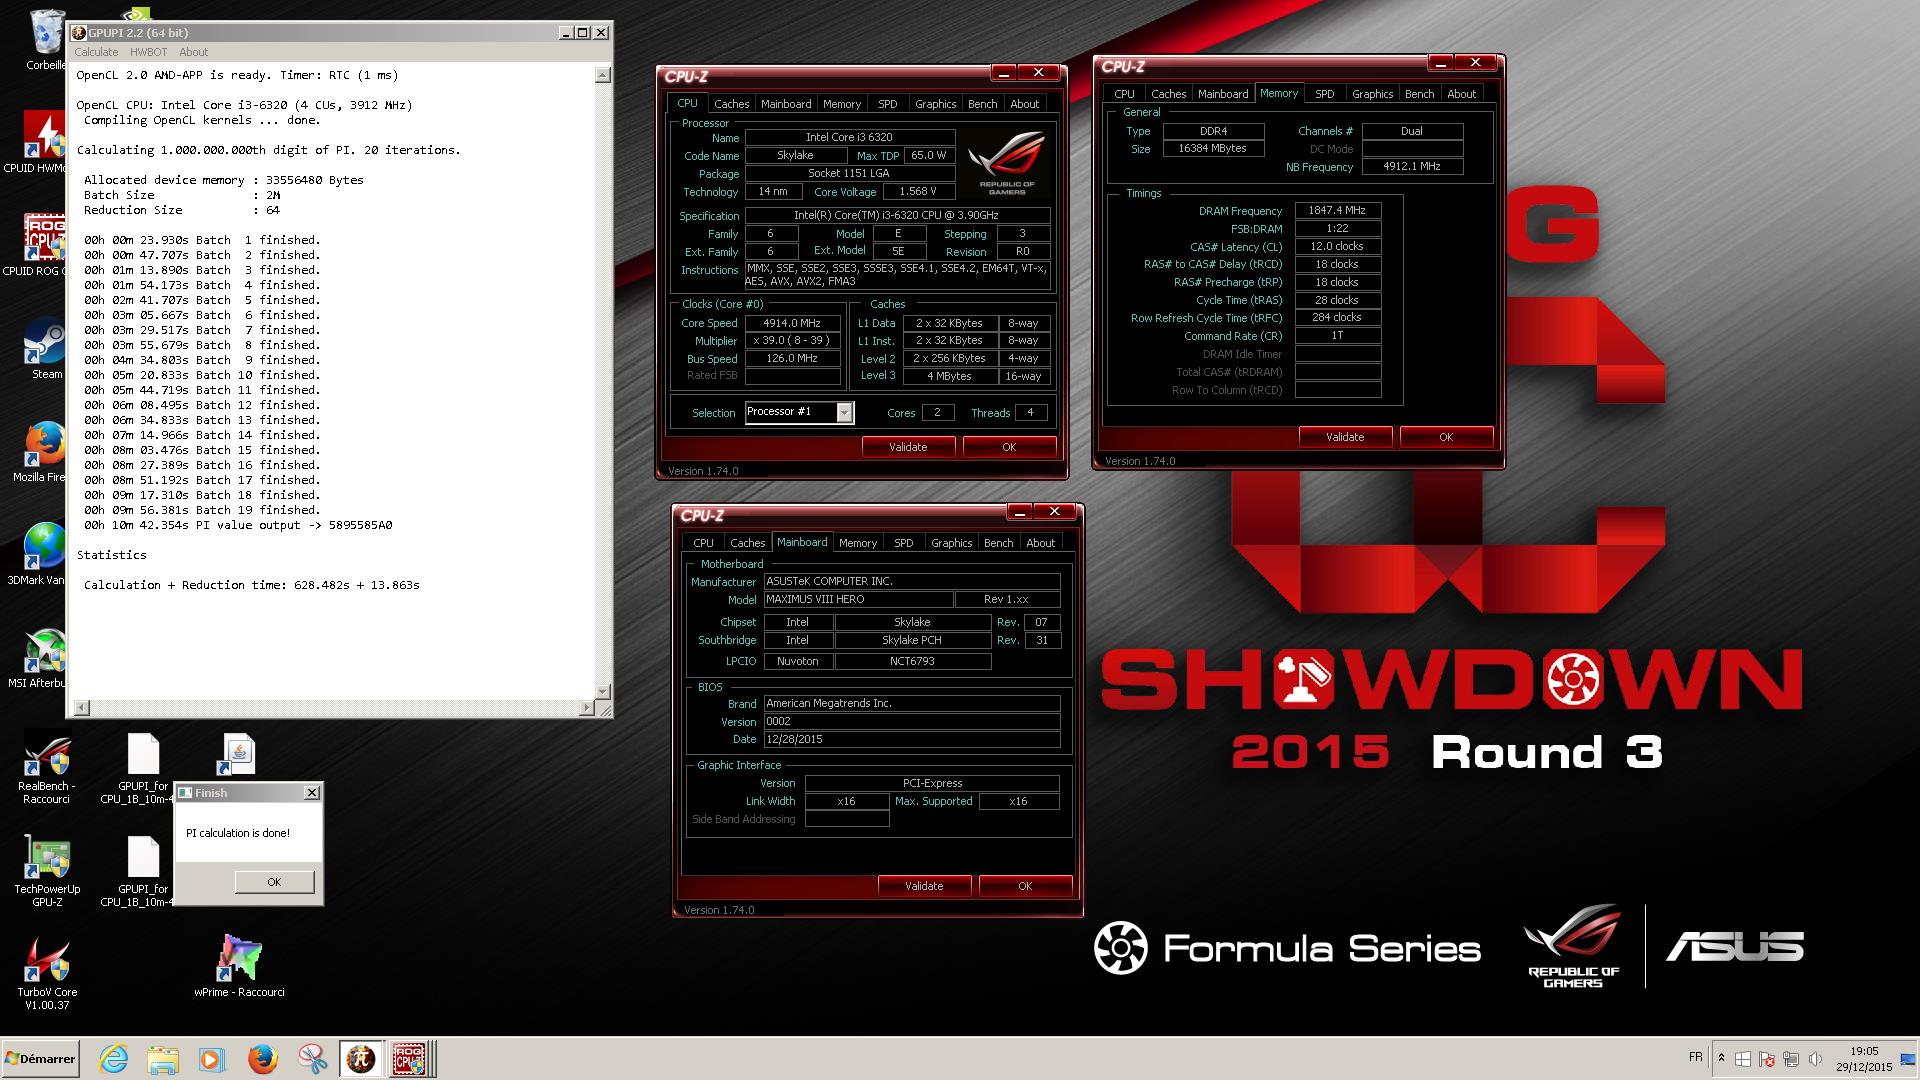Click the clock showing 19:05
This screenshot has height=1080, width=1920.
pos(1863,1059)
